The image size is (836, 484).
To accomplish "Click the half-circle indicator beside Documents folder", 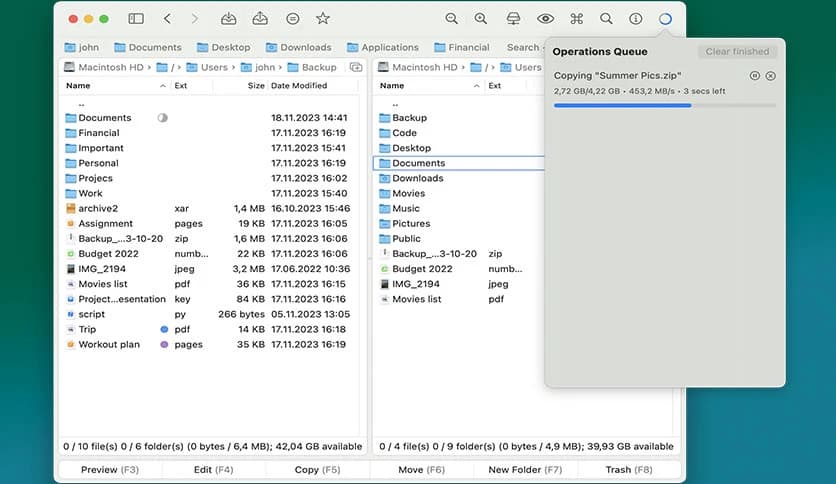I will pyautogui.click(x=163, y=118).
